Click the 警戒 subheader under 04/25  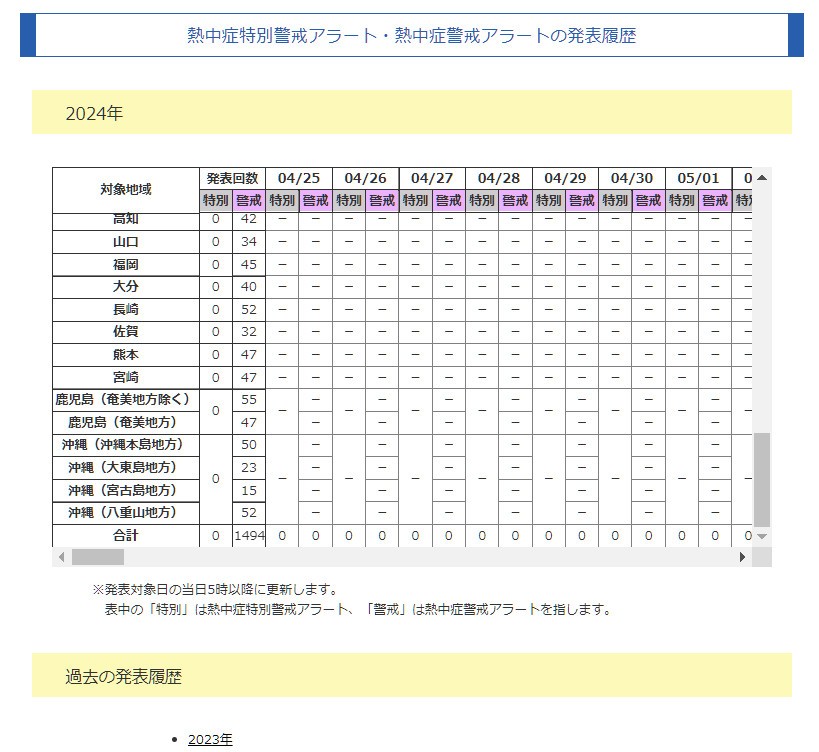tap(315, 201)
